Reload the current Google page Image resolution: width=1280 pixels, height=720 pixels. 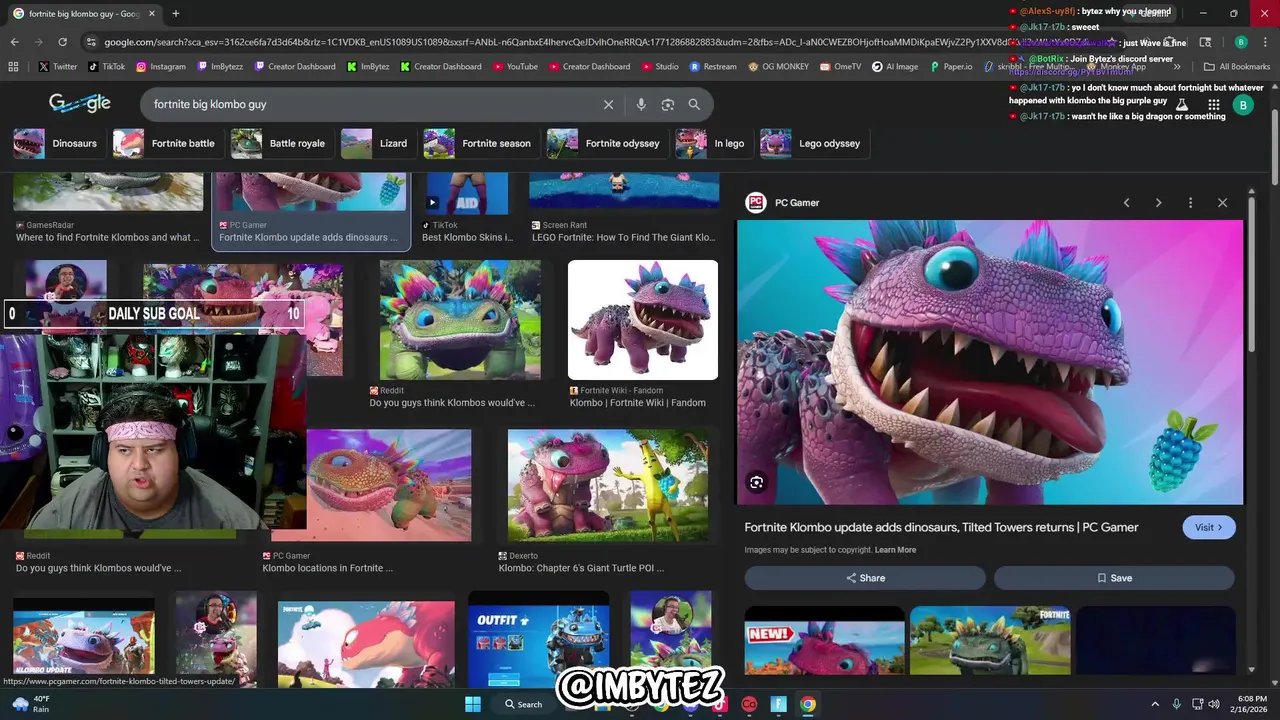[62, 42]
